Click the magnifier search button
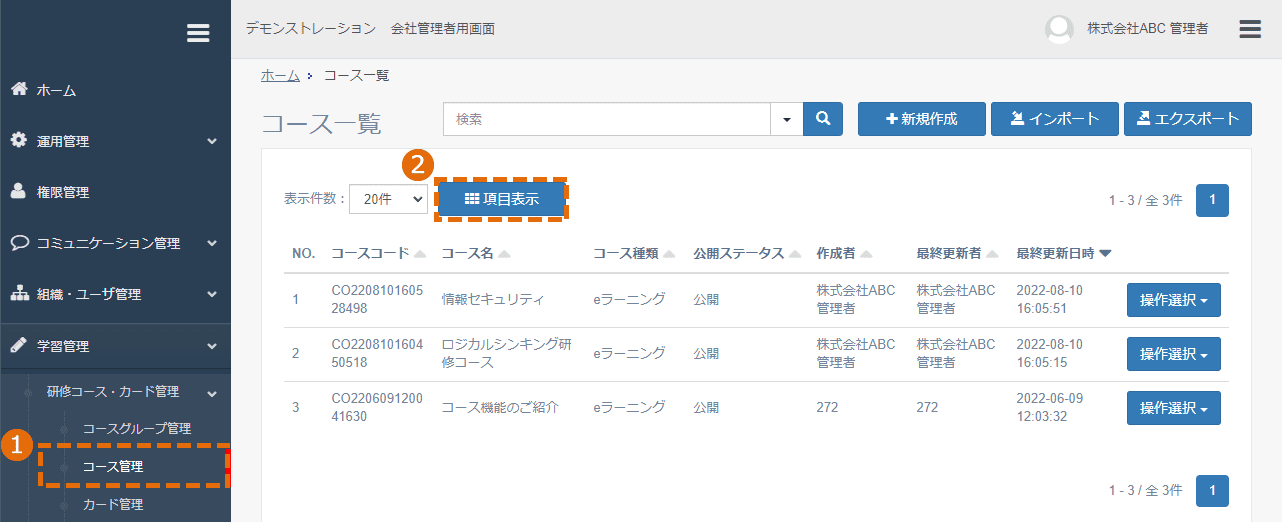The width and height of the screenshot is (1282, 522). (823, 119)
